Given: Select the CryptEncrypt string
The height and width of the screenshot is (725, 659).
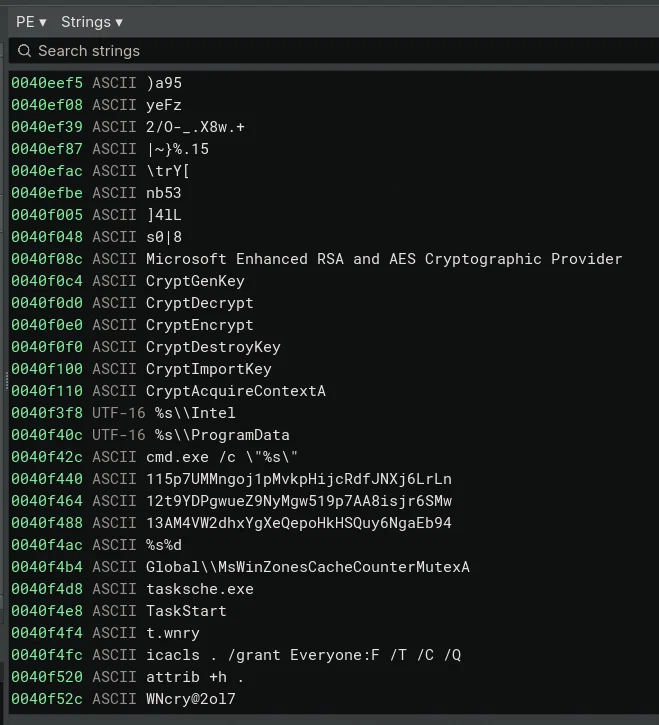Looking at the screenshot, I should [200, 325].
